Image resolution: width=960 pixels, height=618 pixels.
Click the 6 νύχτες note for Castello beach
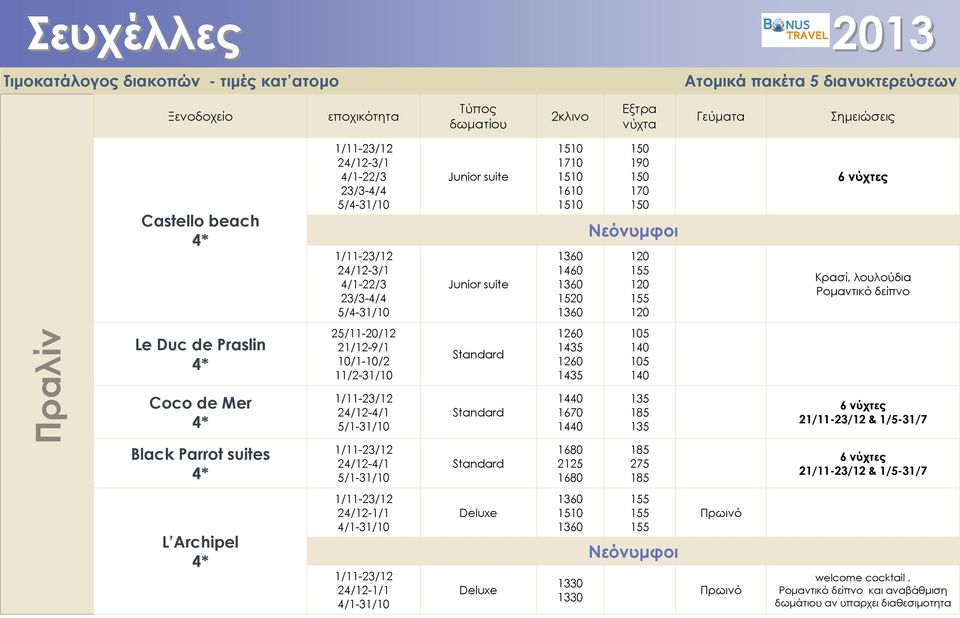(863, 177)
